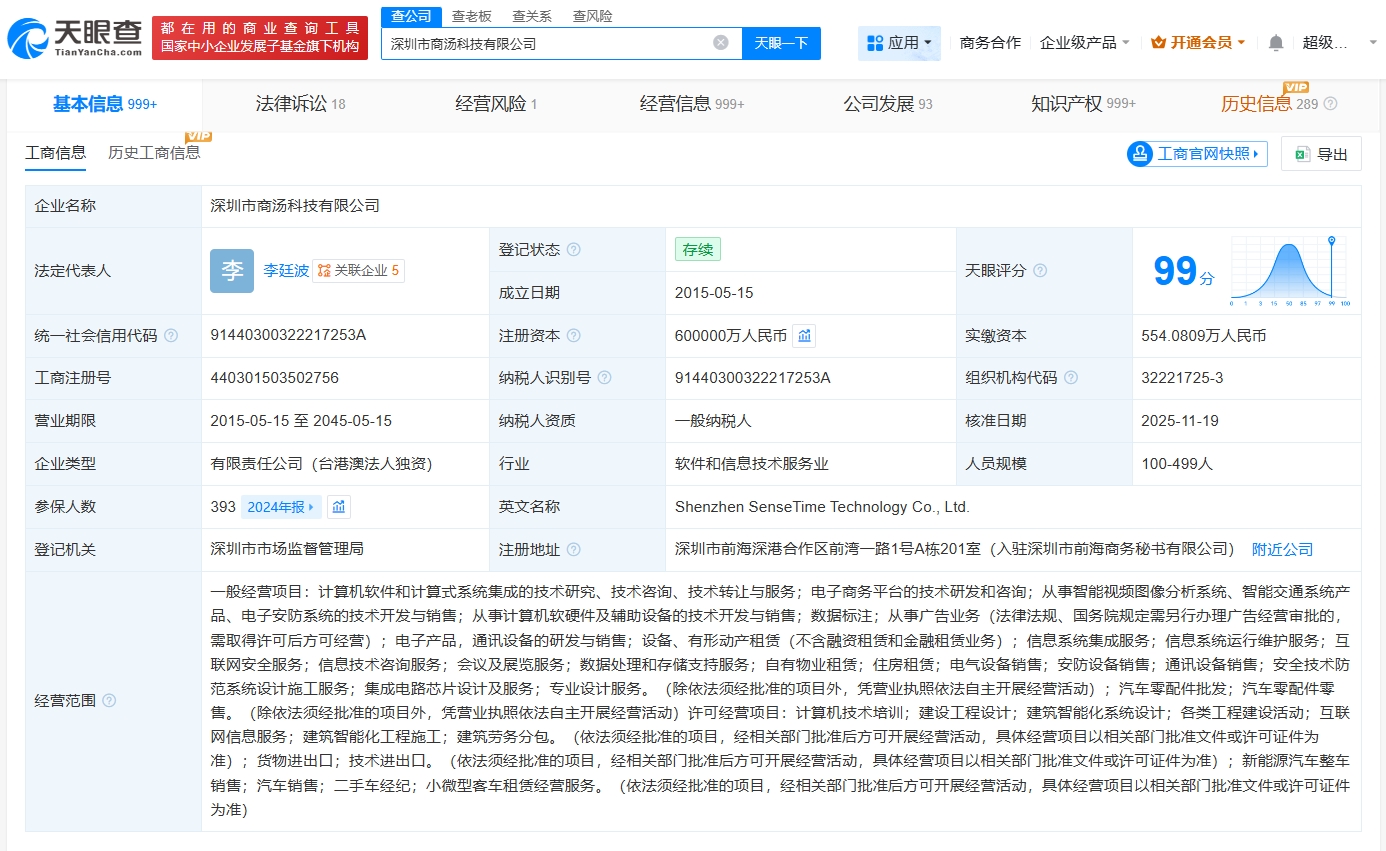Click inside the company search input field
The image size is (1386, 851).
click(x=550, y=42)
